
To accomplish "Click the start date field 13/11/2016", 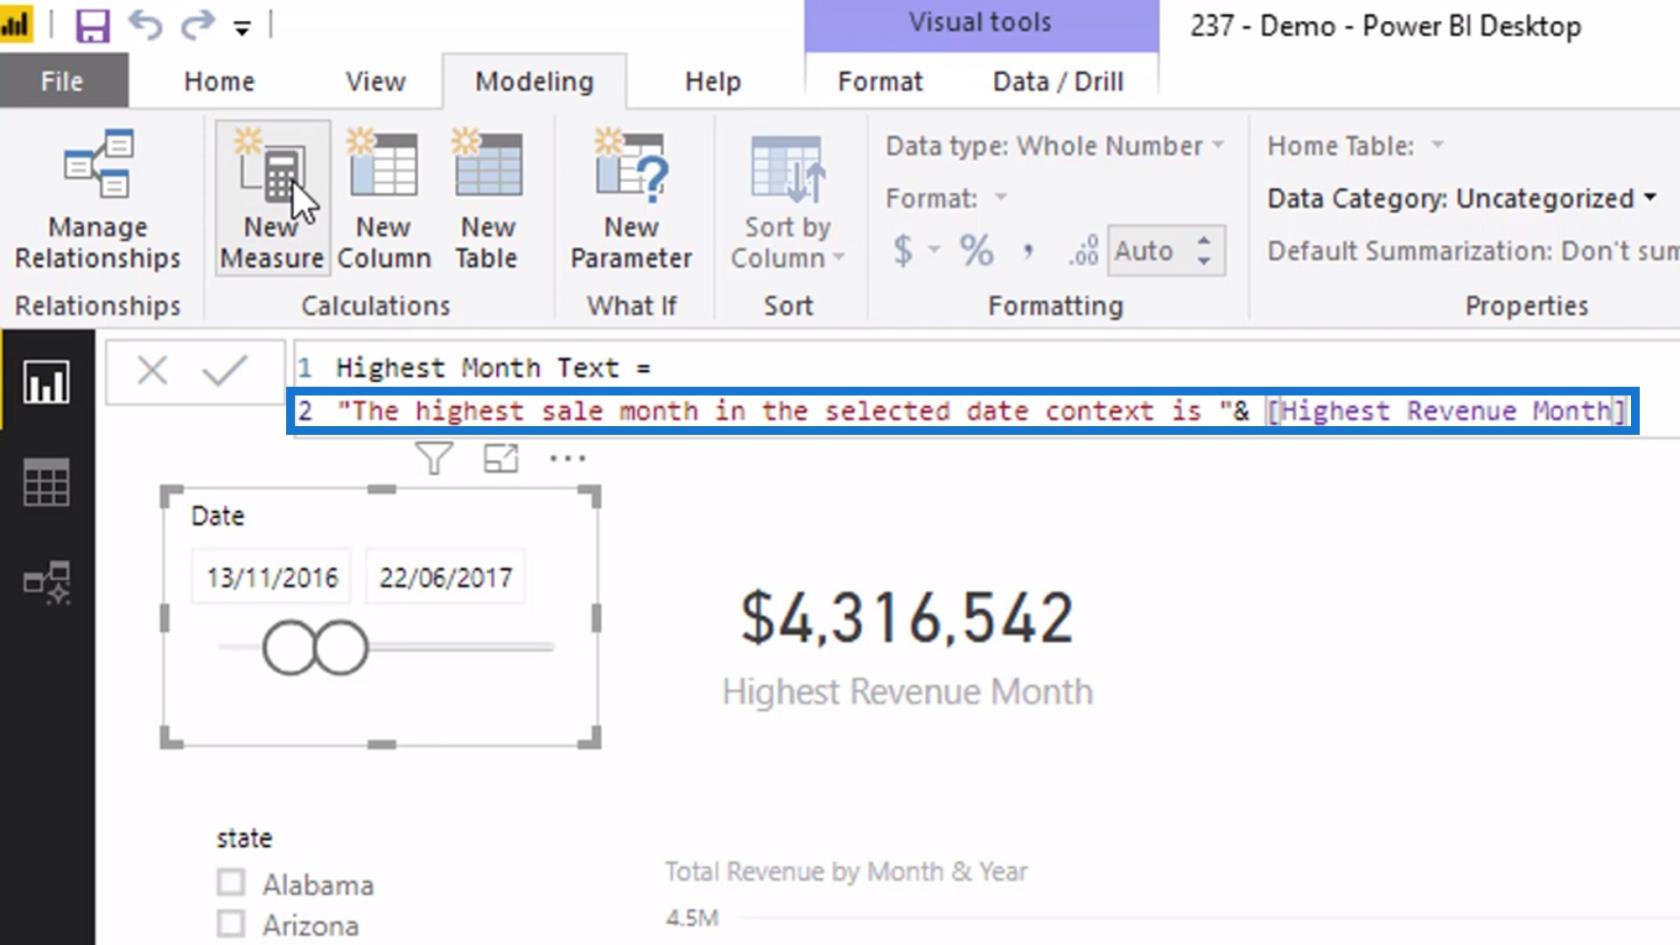I will pyautogui.click(x=272, y=577).
